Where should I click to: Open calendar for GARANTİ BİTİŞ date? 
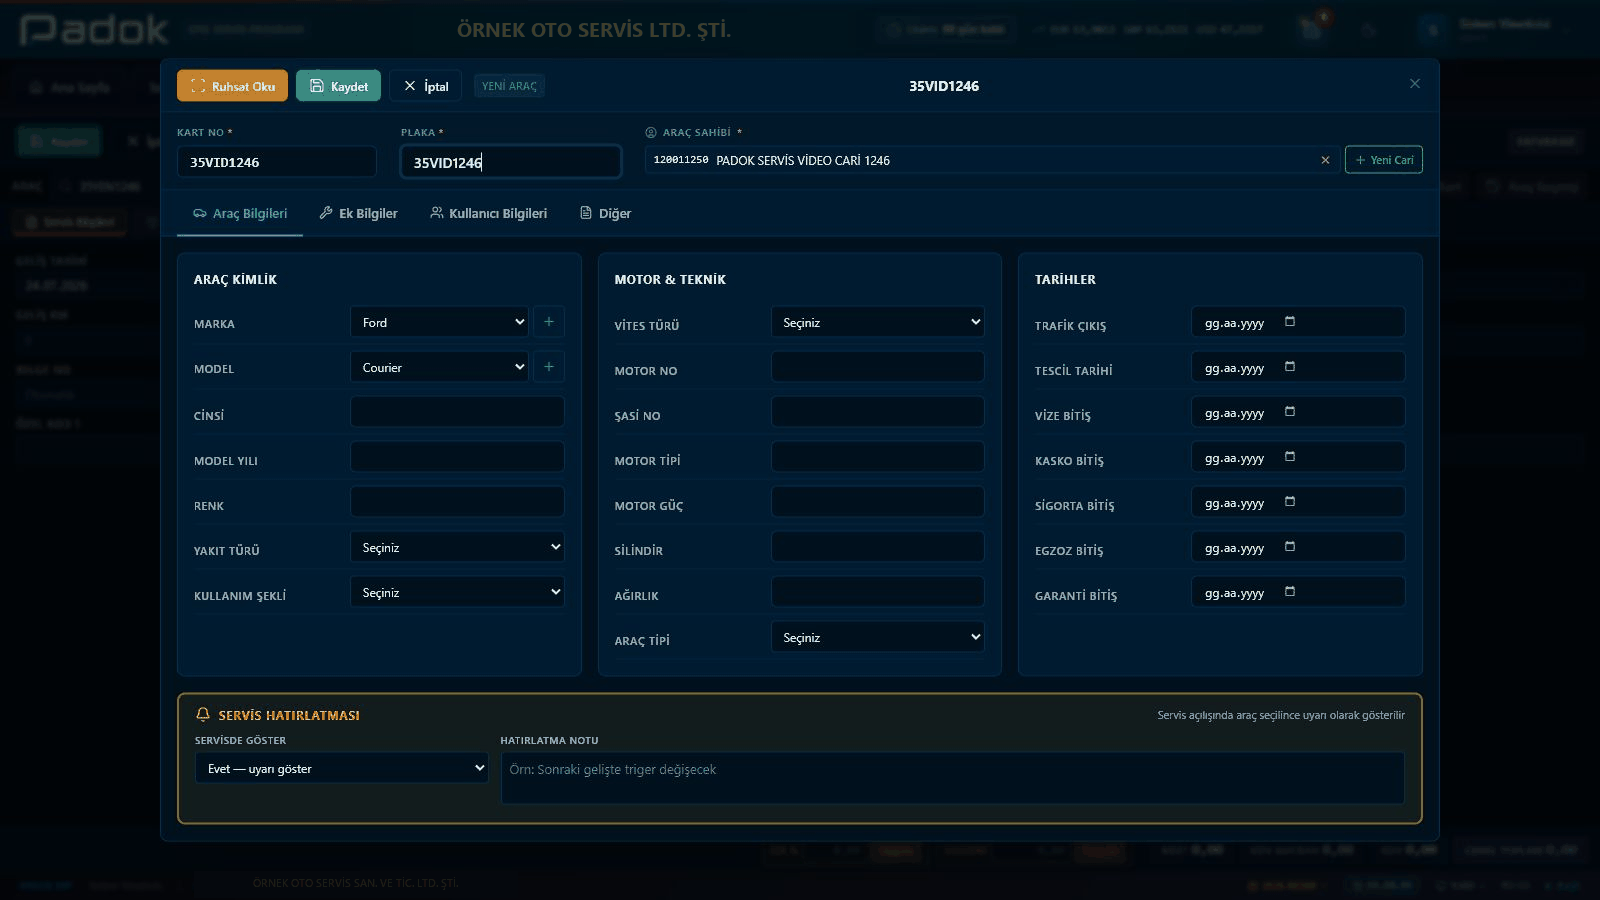coord(1290,592)
